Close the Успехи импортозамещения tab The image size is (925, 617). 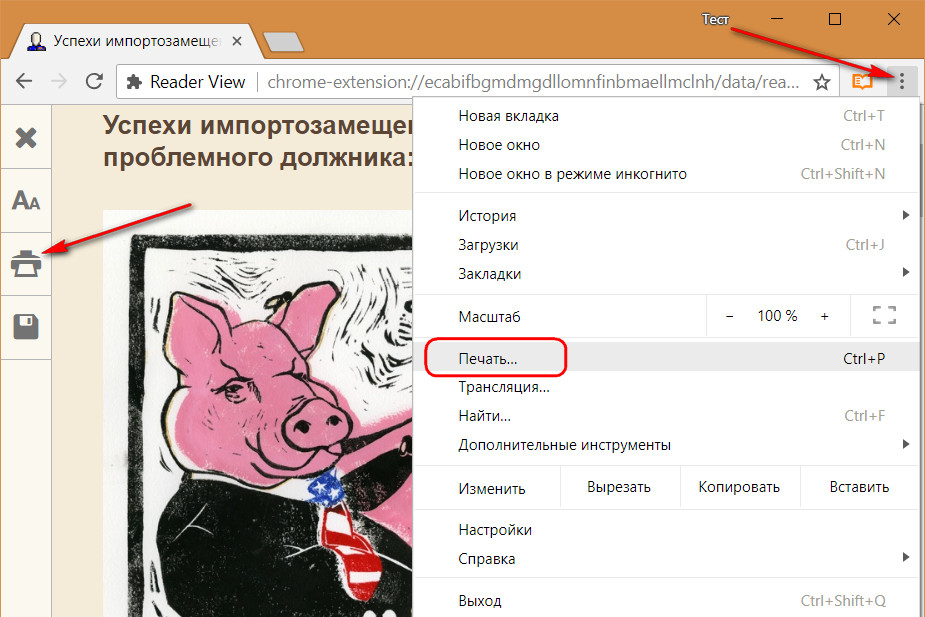(237, 41)
